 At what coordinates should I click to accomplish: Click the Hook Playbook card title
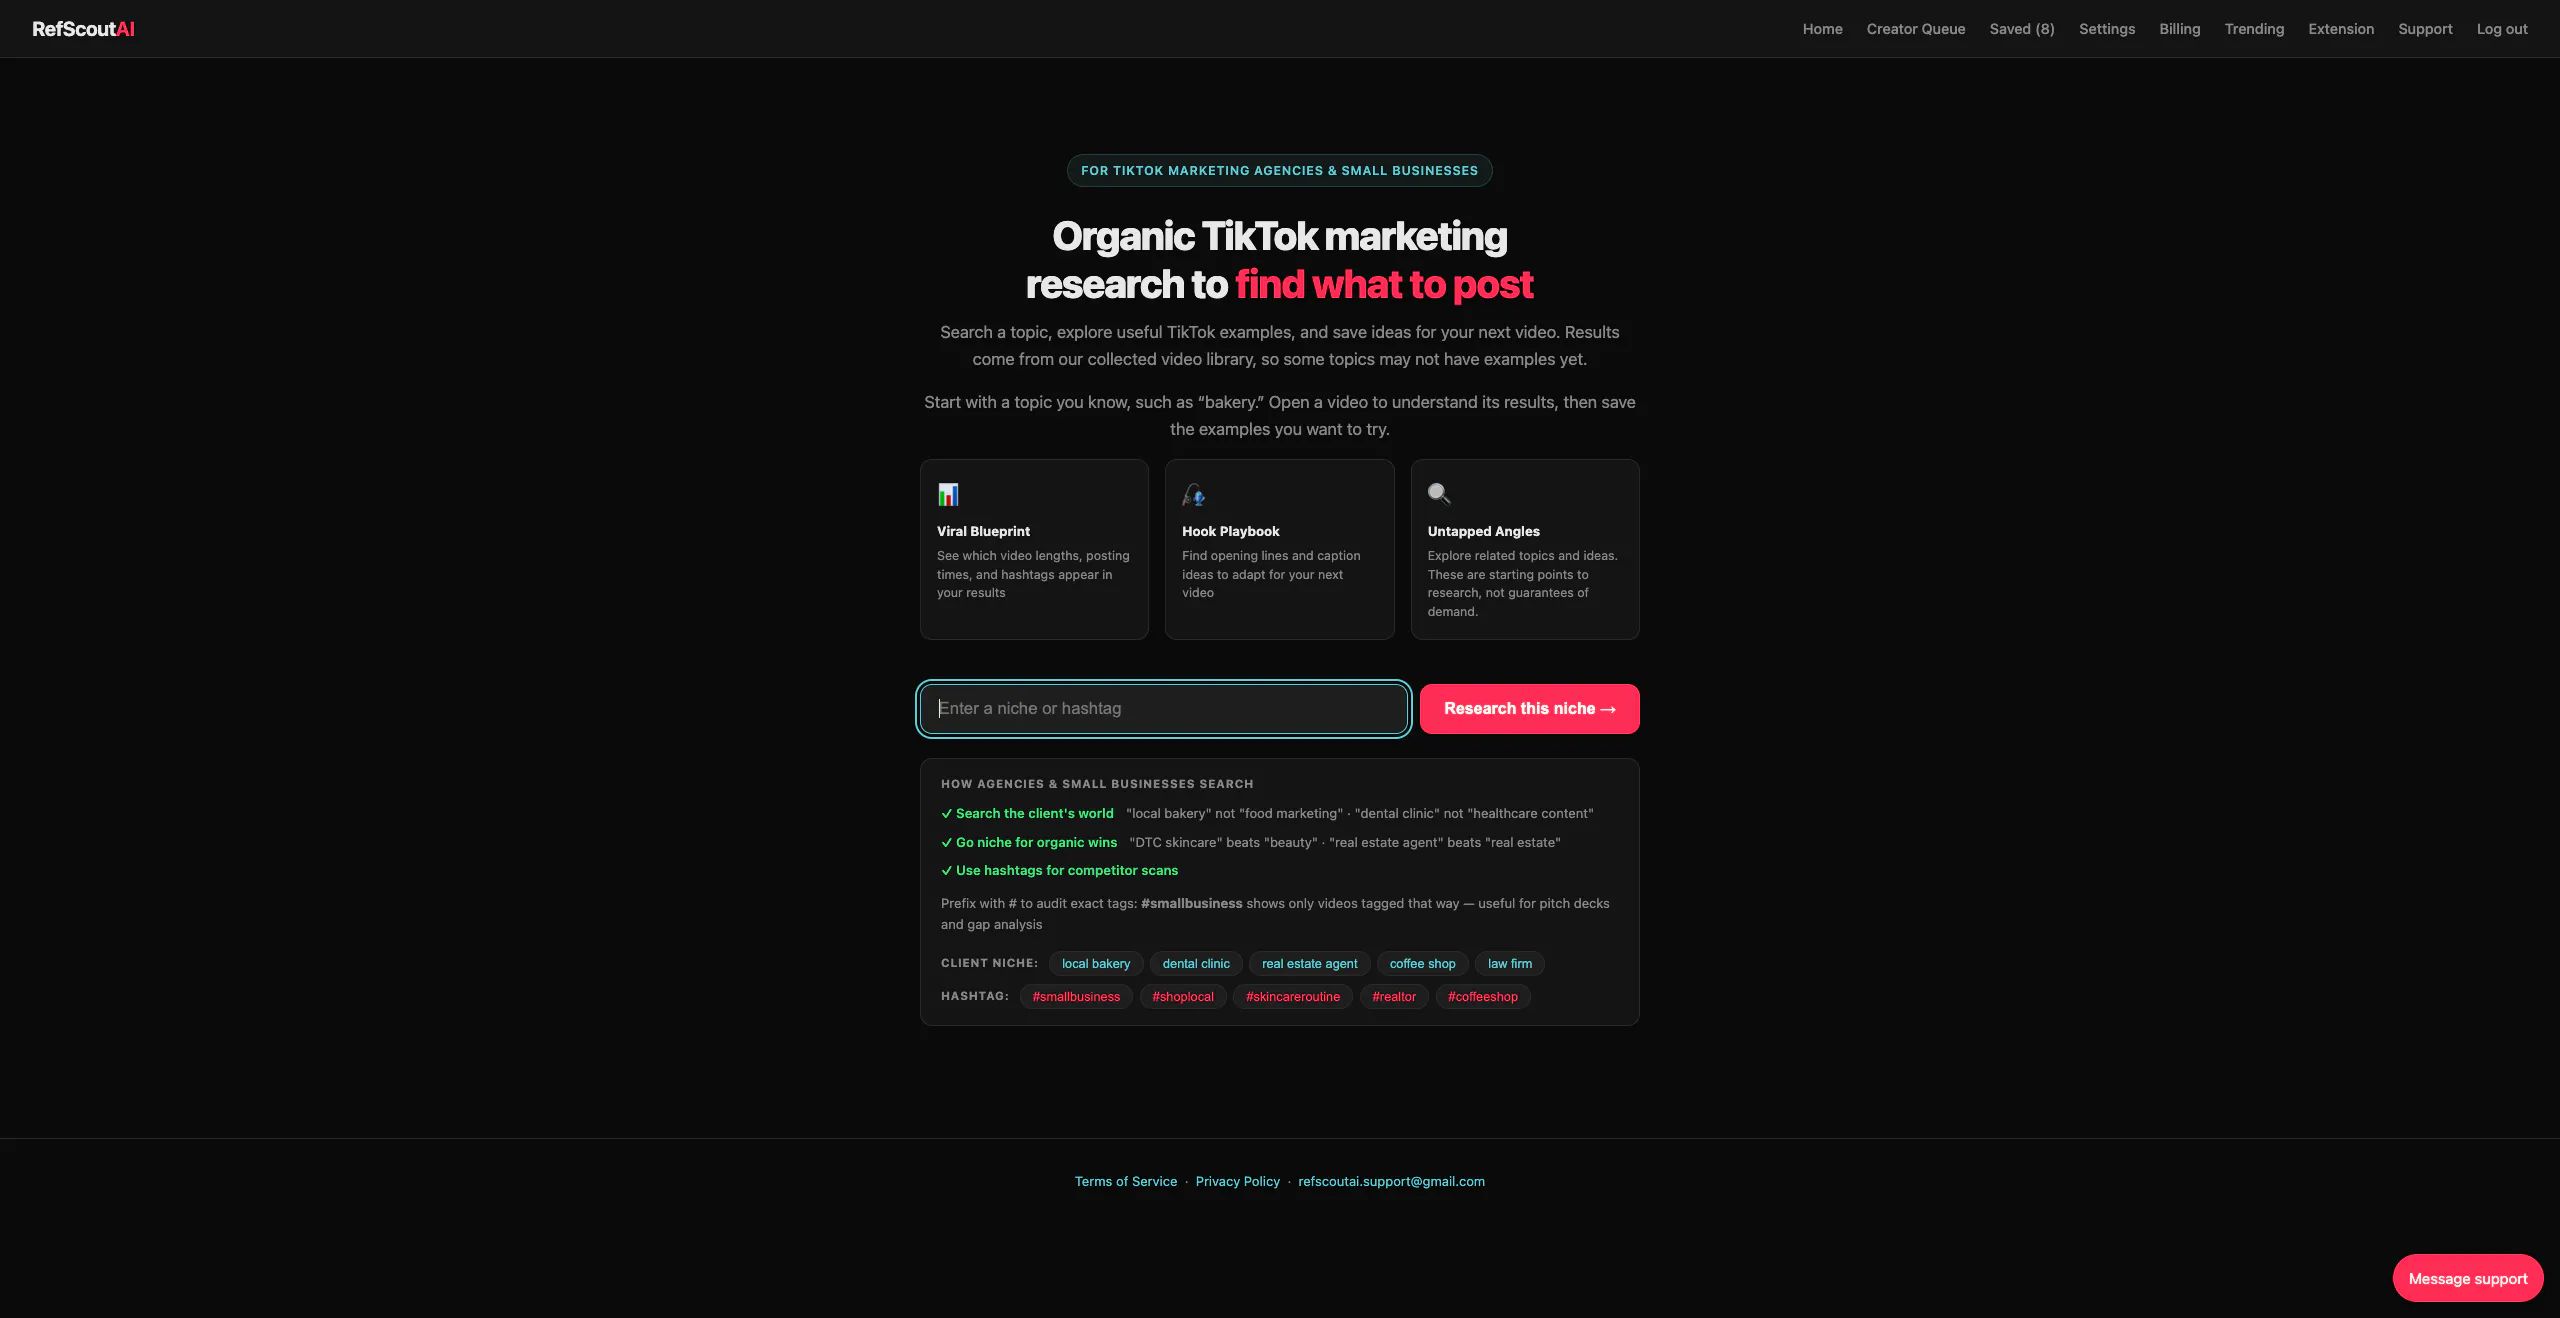(x=1230, y=531)
